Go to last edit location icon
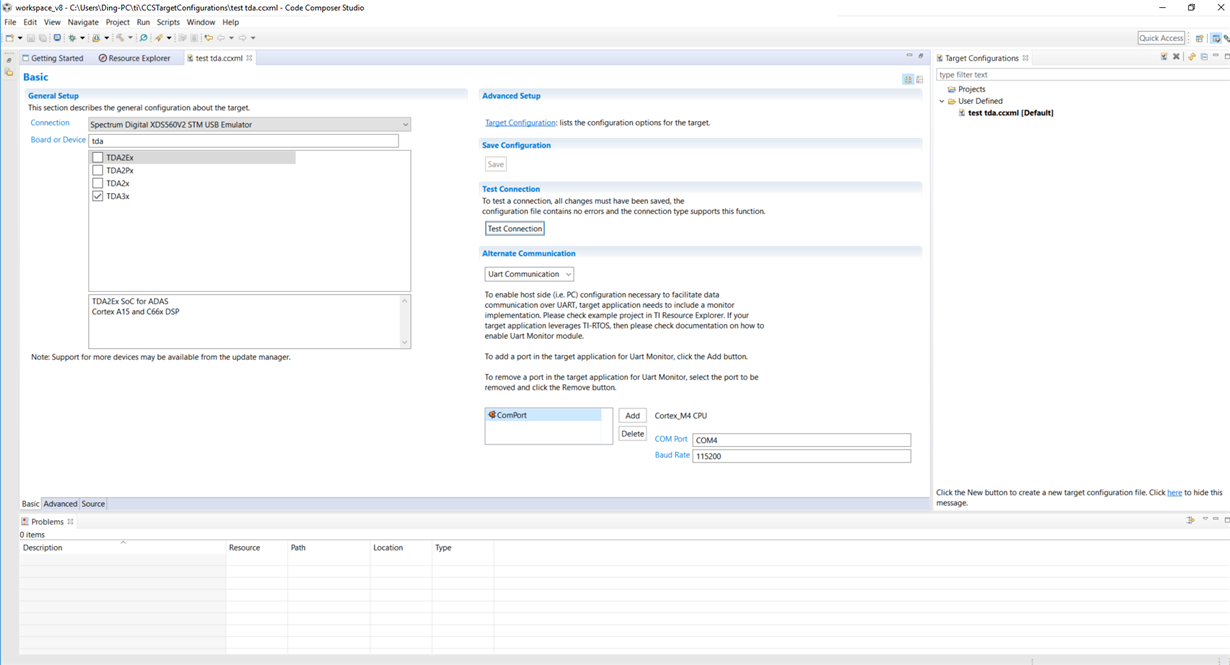1230x665 pixels. 208,38
